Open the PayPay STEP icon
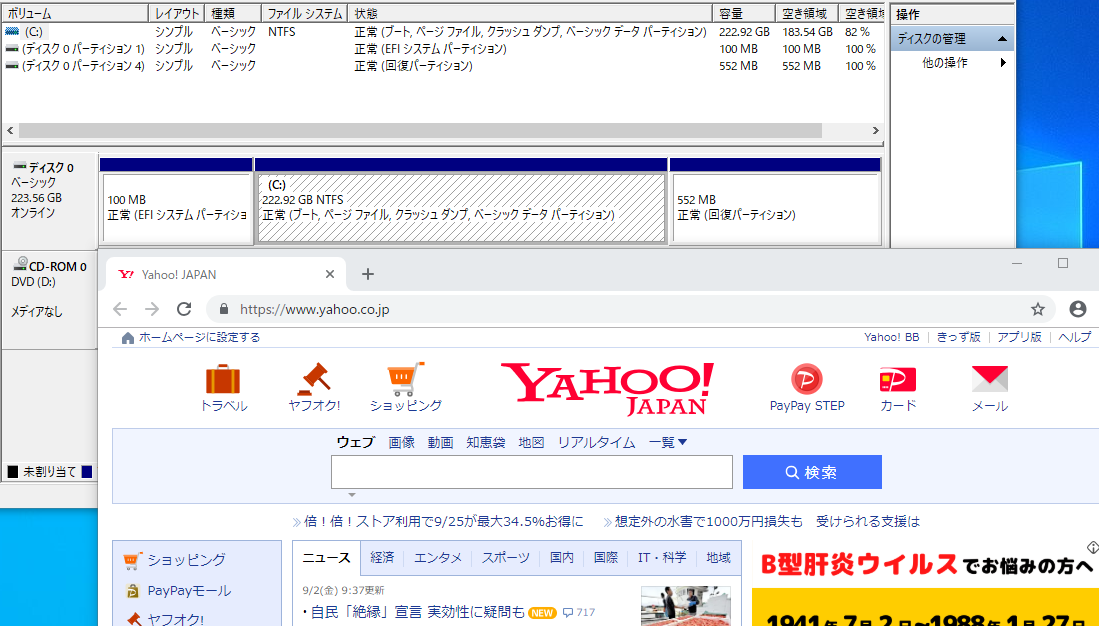The width and height of the screenshot is (1099, 626). [807, 379]
